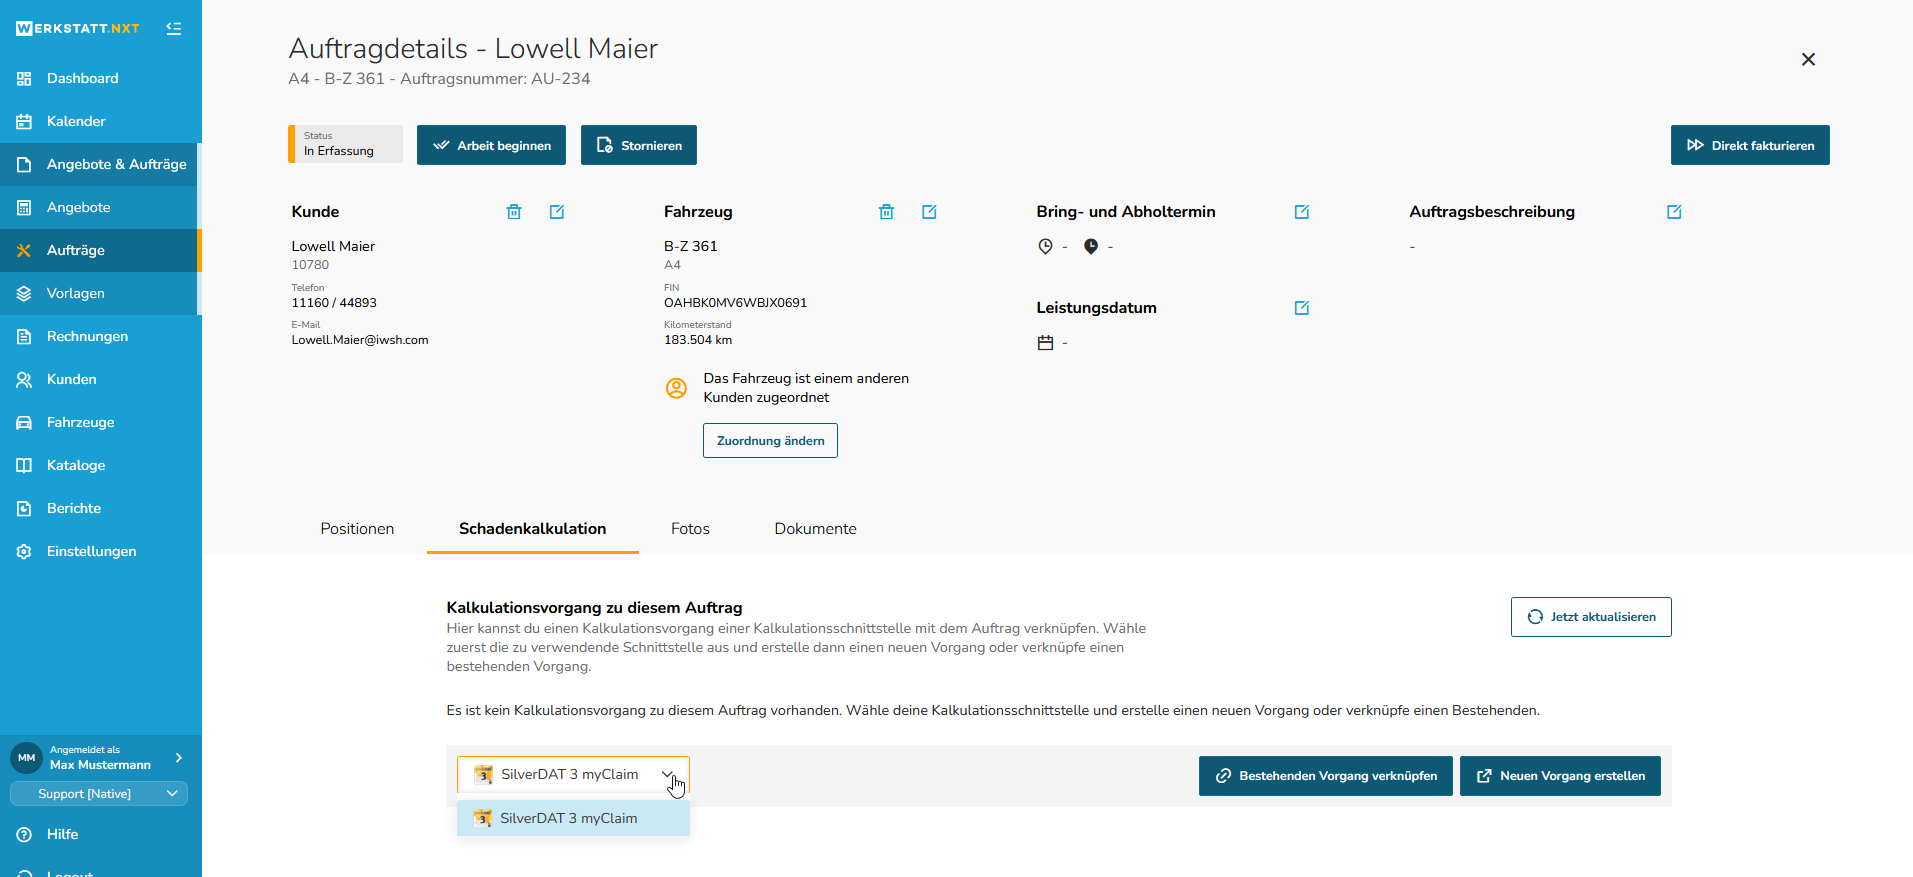
Task: Edit the Leistungsdatum field
Action: pyautogui.click(x=1301, y=308)
